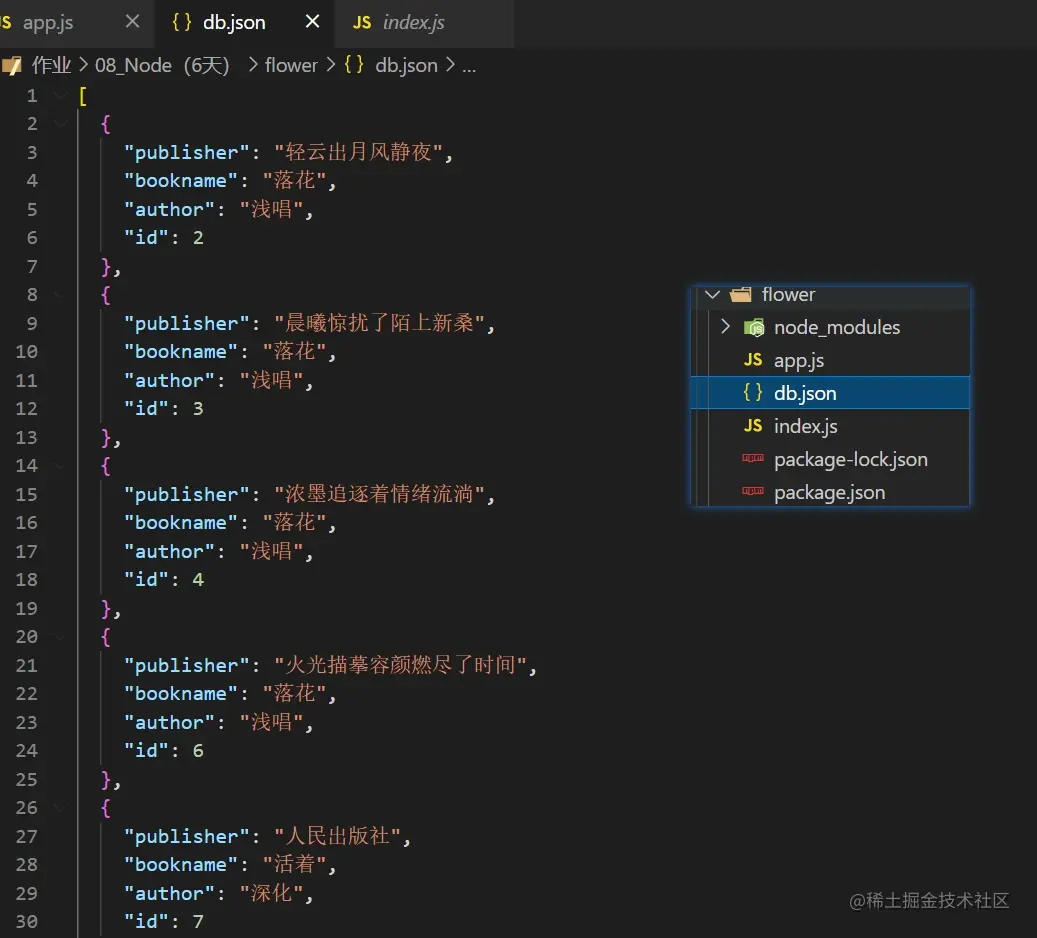Close the db.json tab
Viewport: 1037px width, 938px height.
(x=312, y=22)
